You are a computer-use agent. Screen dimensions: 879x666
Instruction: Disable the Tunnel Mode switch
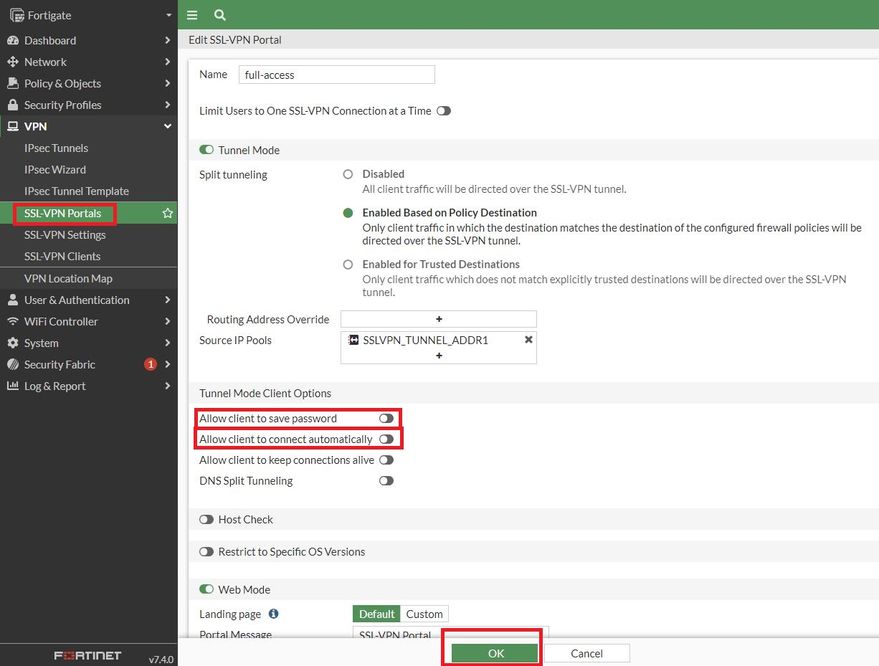(206, 150)
